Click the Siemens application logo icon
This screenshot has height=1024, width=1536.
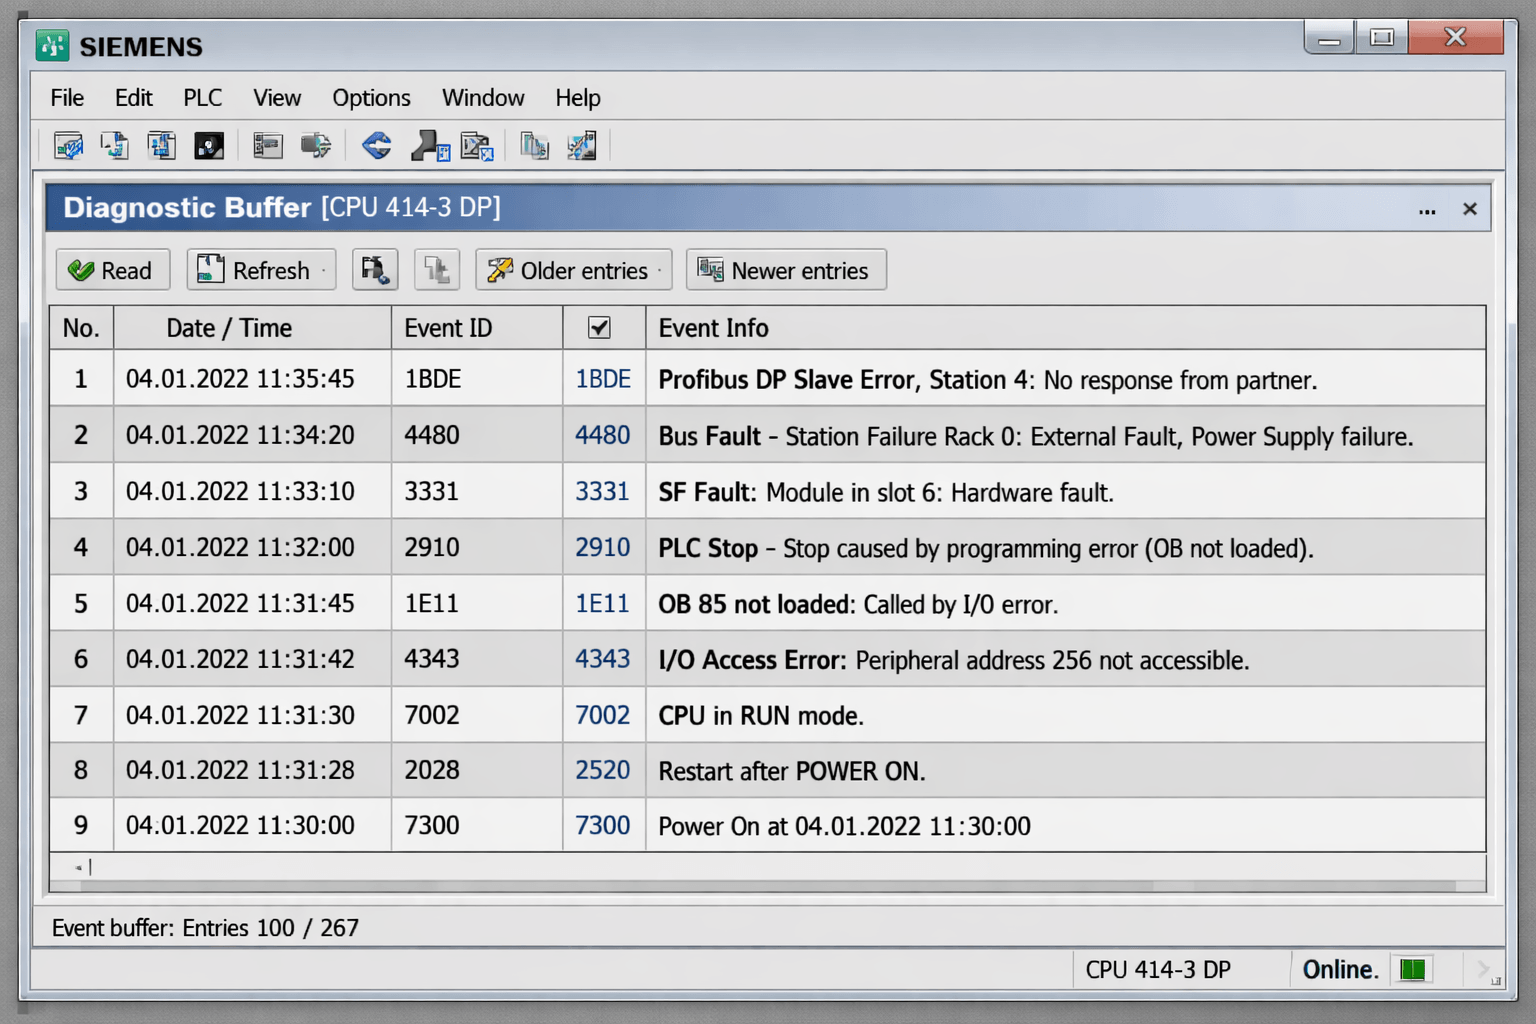pos(52,46)
